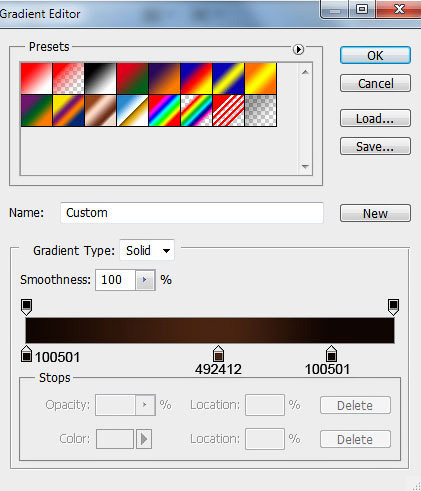Click the New button
421x491 pixels.
coord(375,213)
